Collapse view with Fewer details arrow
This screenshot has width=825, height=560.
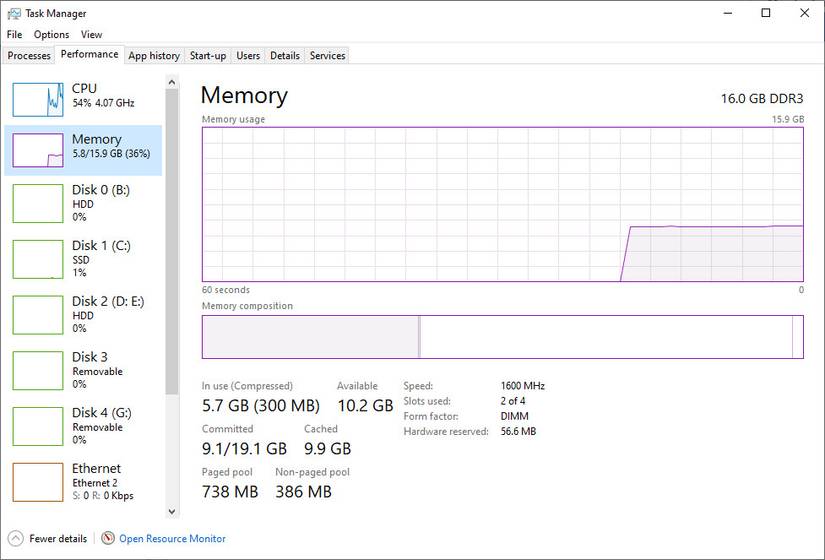[x=16, y=539]
